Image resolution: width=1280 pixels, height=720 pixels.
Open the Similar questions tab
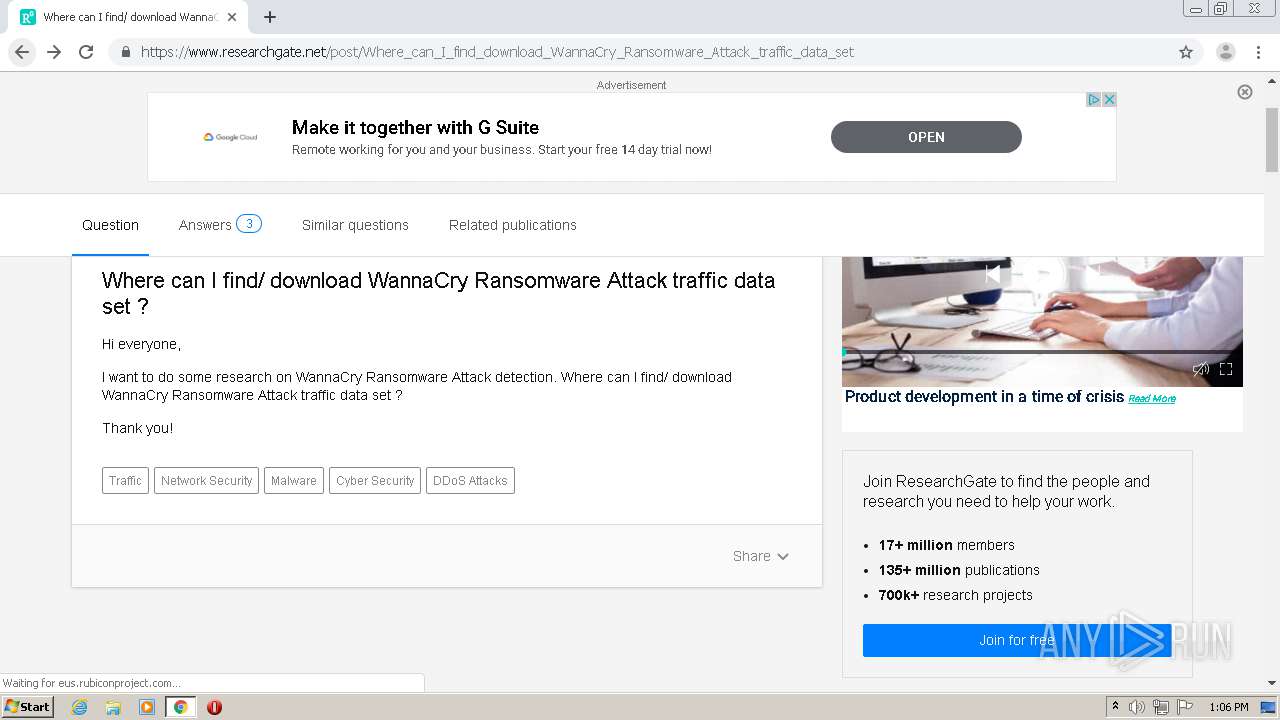(355, 225)
